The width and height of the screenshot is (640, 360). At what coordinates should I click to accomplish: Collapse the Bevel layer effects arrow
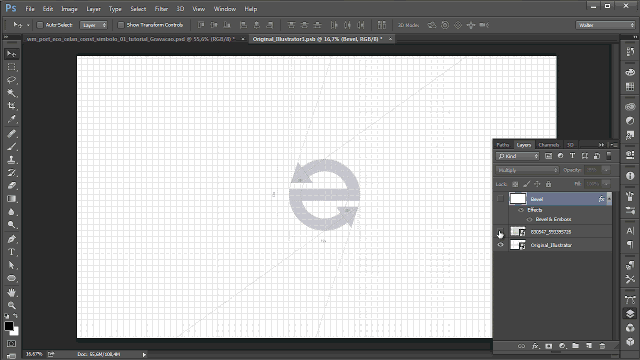pyautogui.click(x=609, y=199)
